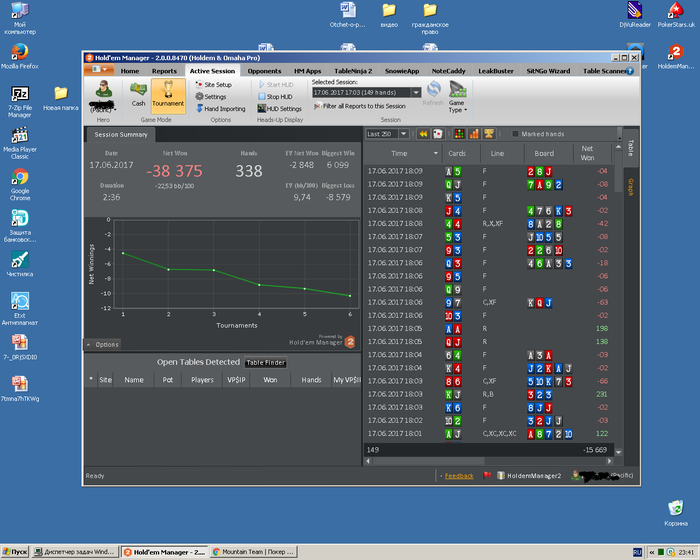Select Cash game mode

[x=138, y=93]
